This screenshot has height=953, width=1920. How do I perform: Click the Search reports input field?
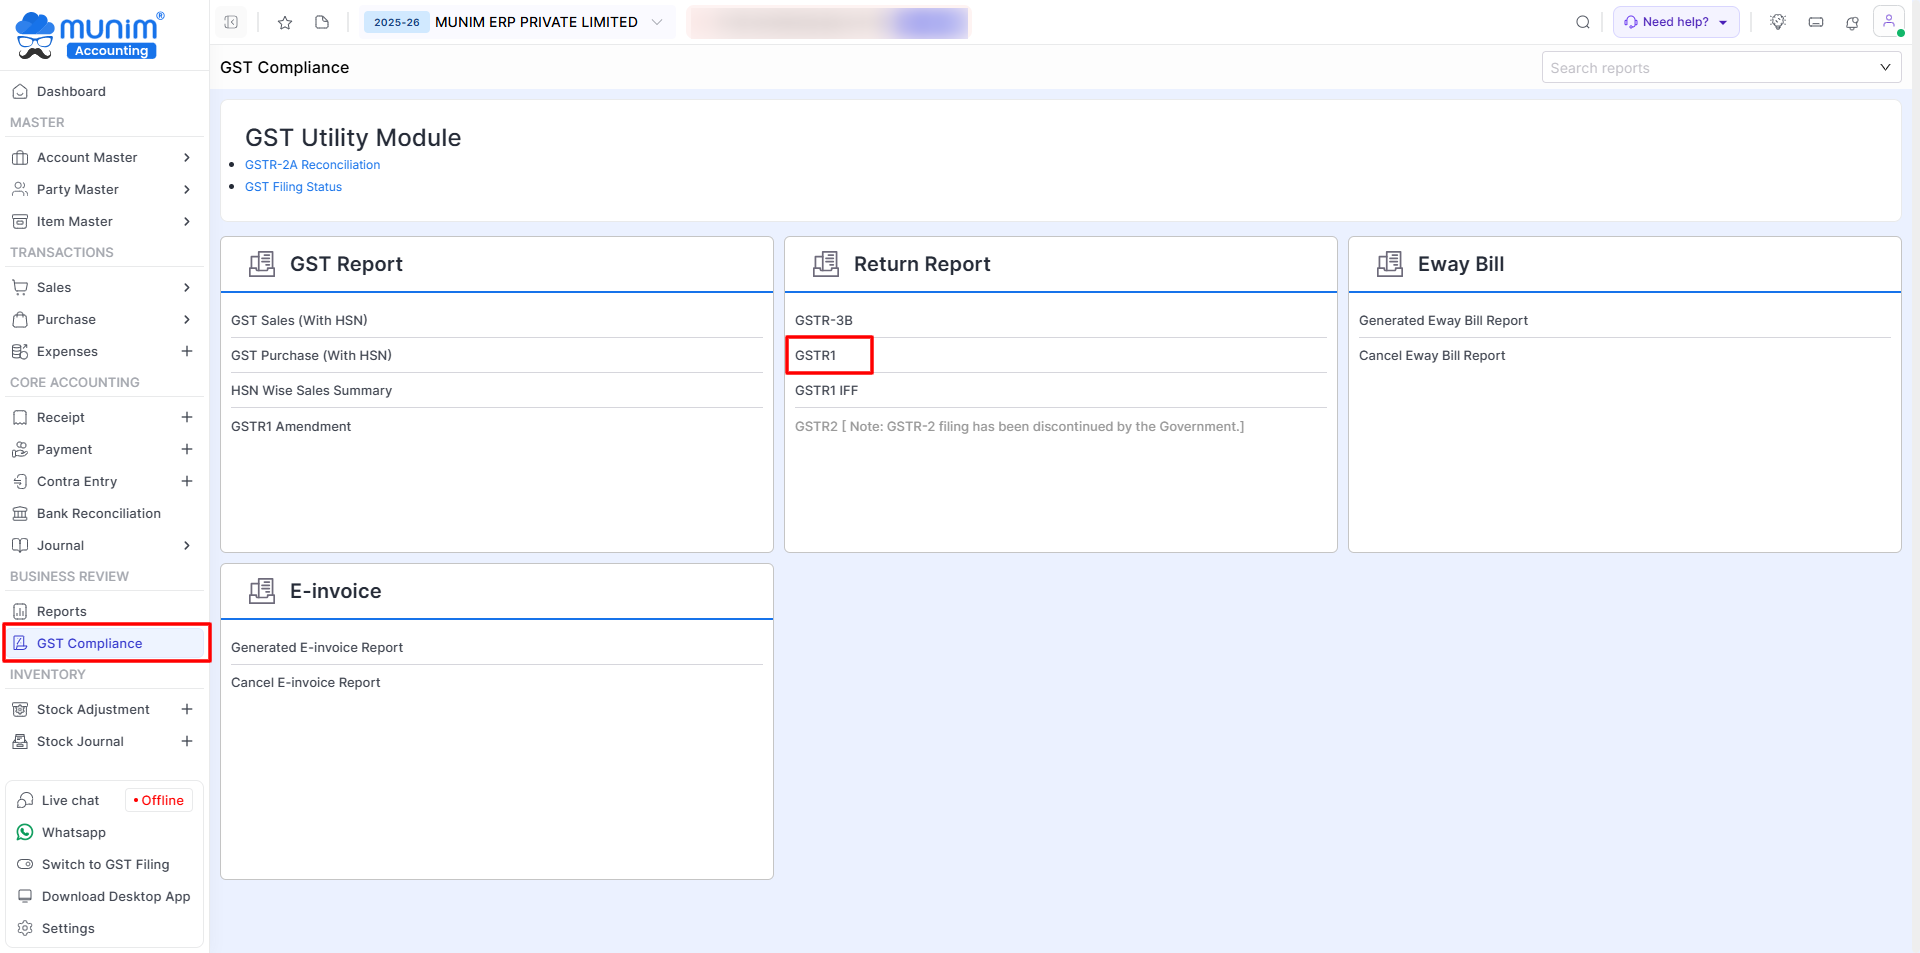pos(1710,68)
